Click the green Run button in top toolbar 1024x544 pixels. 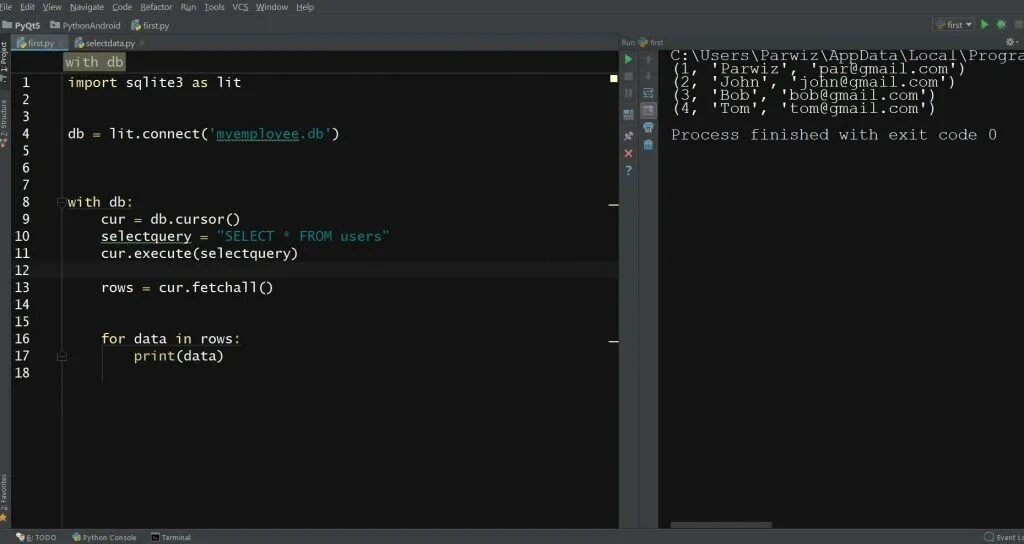(x=985, y=25)
